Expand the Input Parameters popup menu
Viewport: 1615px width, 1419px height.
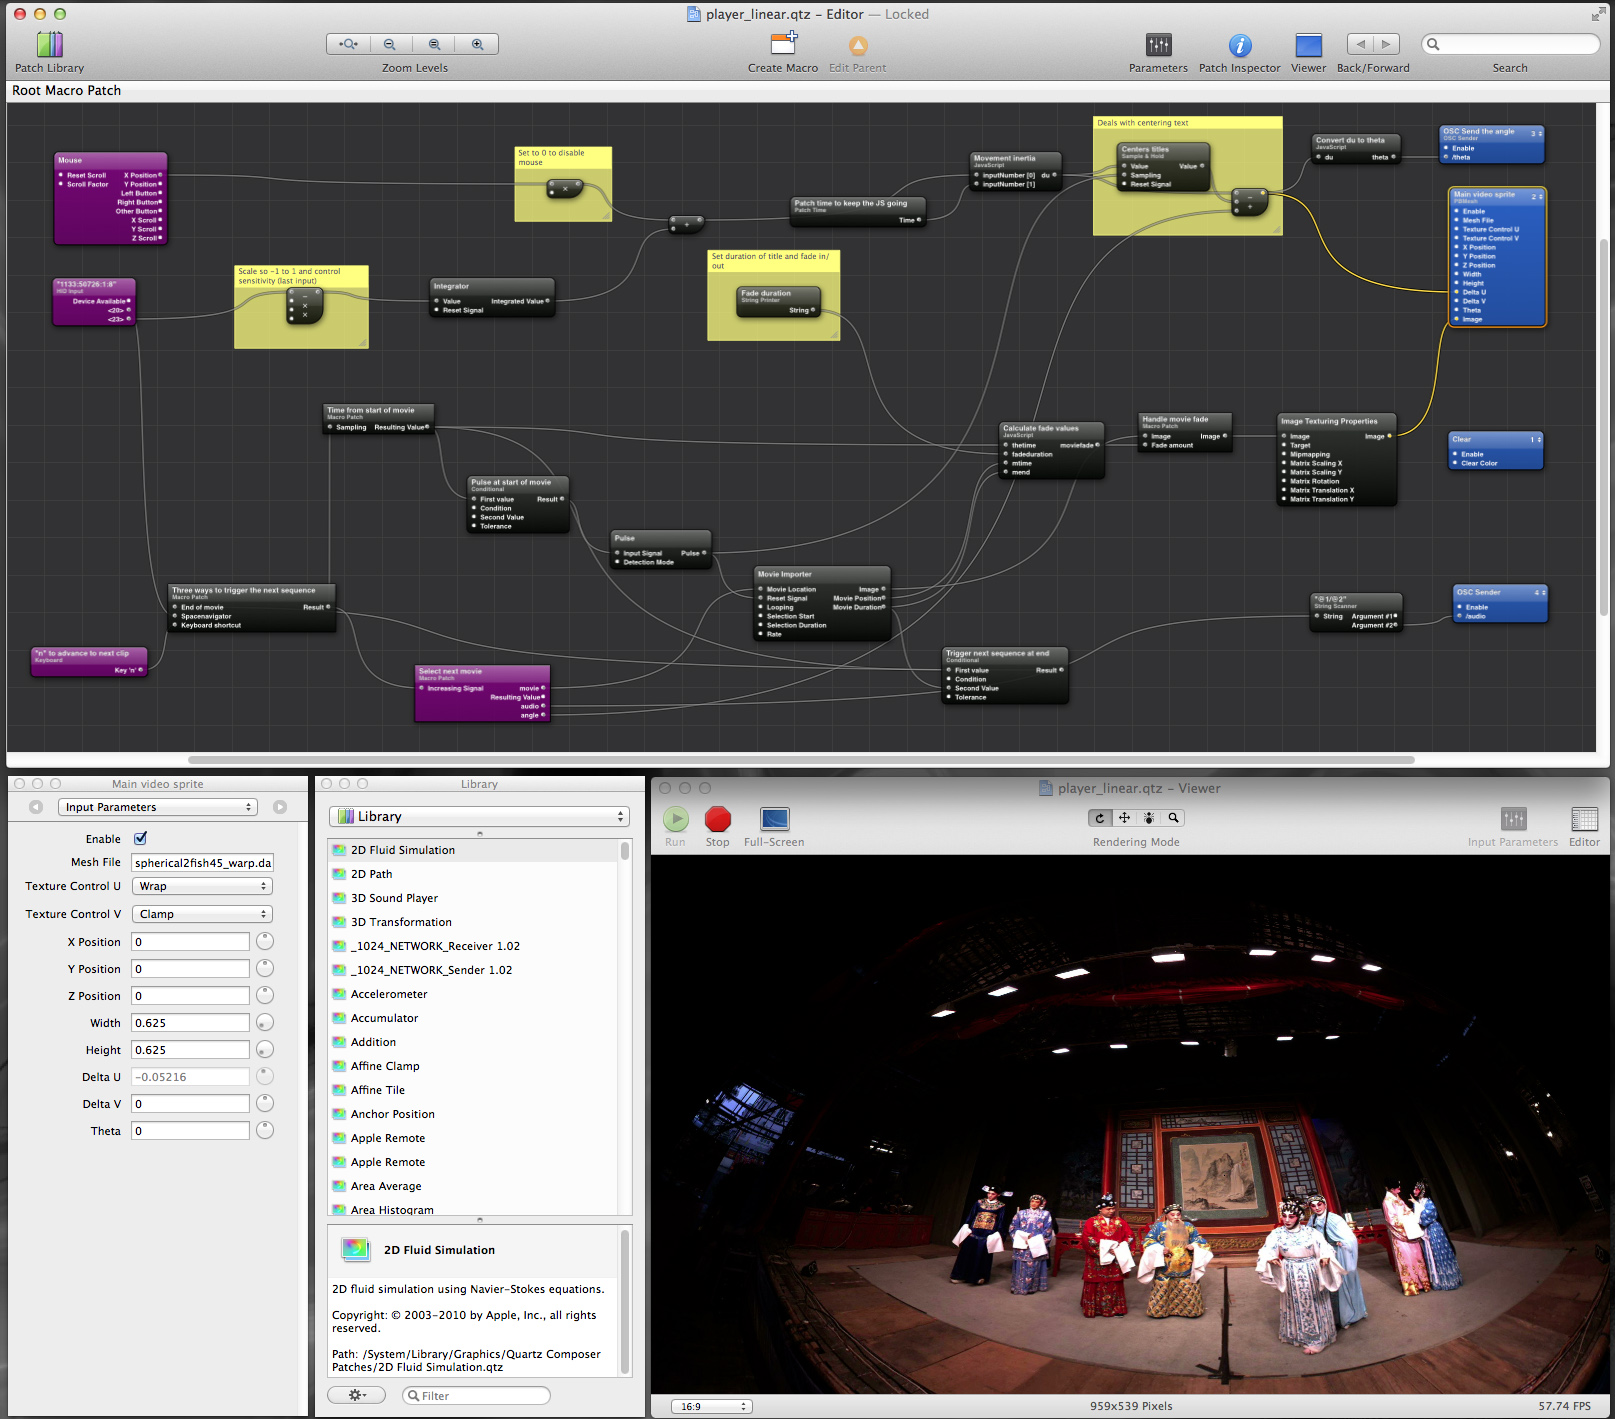point(158,808)
